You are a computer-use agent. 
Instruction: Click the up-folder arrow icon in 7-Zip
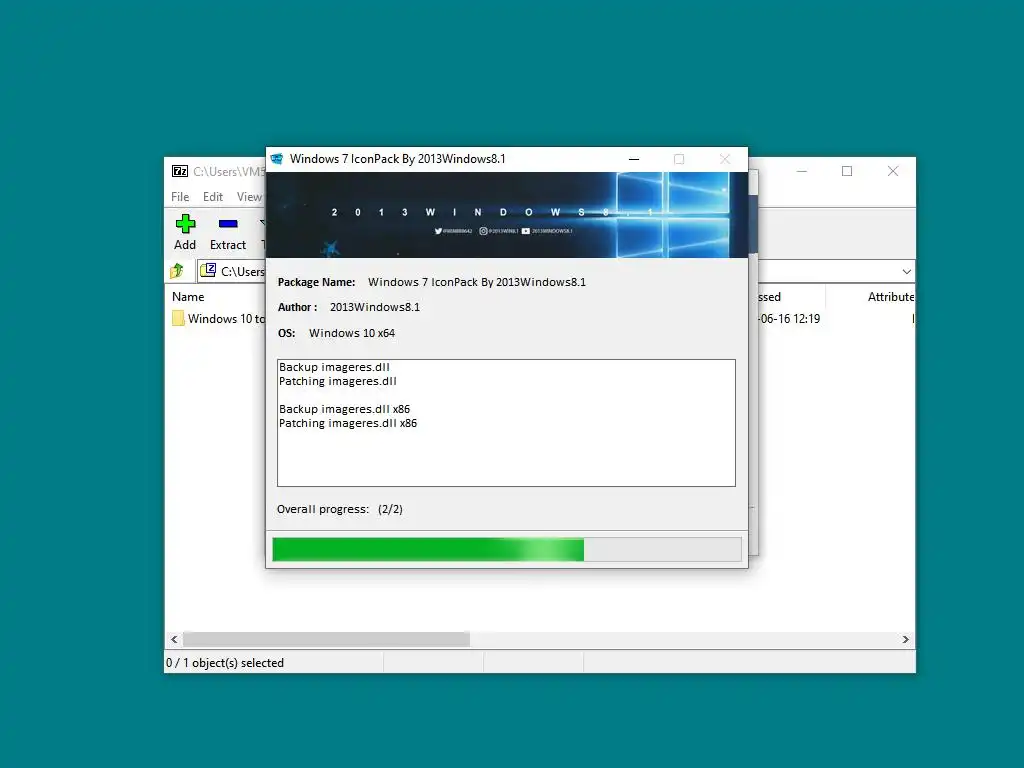click(177, 270)
